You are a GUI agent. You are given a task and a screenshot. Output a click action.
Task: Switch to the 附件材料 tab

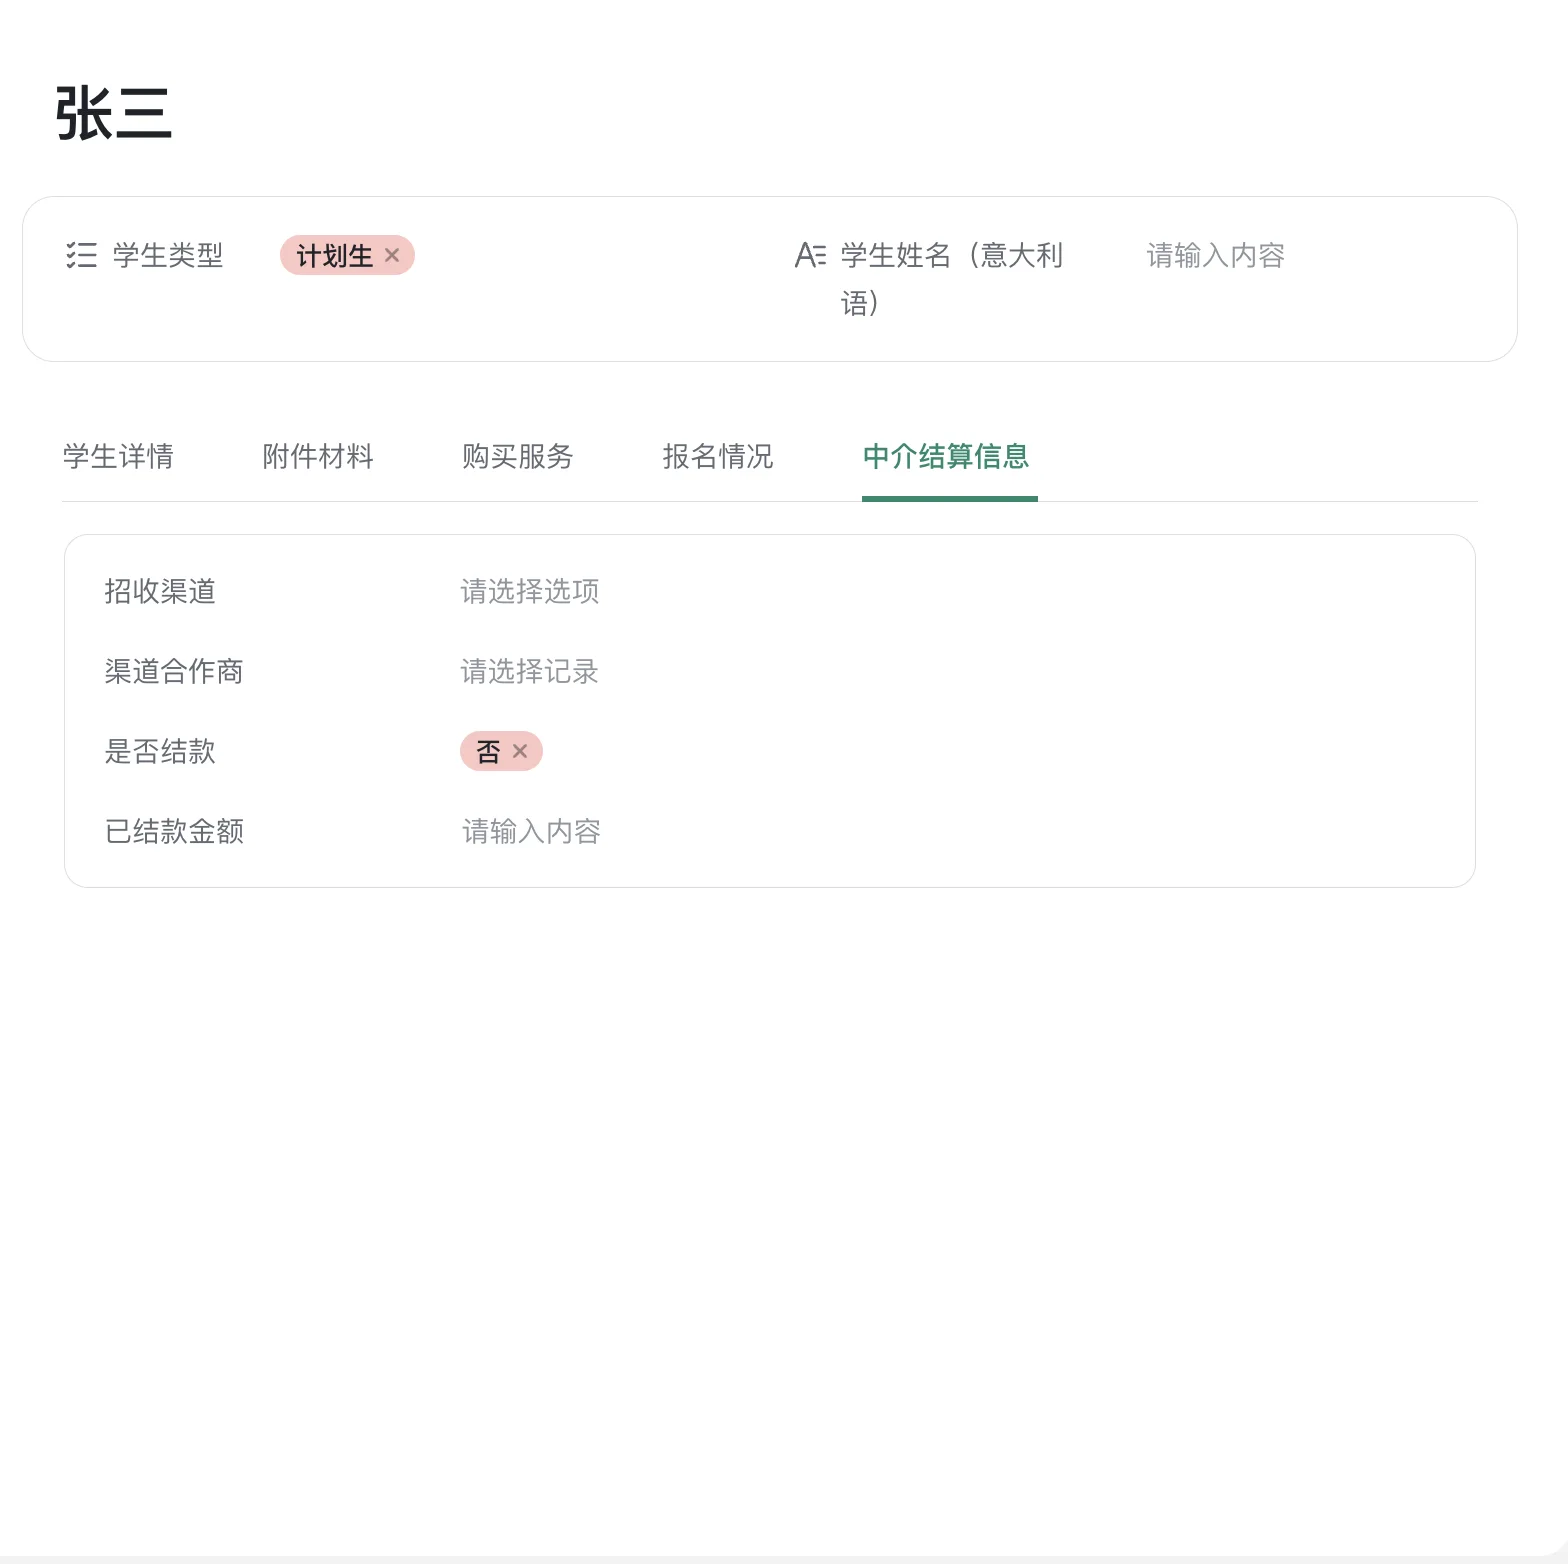[x=318, y=457]
